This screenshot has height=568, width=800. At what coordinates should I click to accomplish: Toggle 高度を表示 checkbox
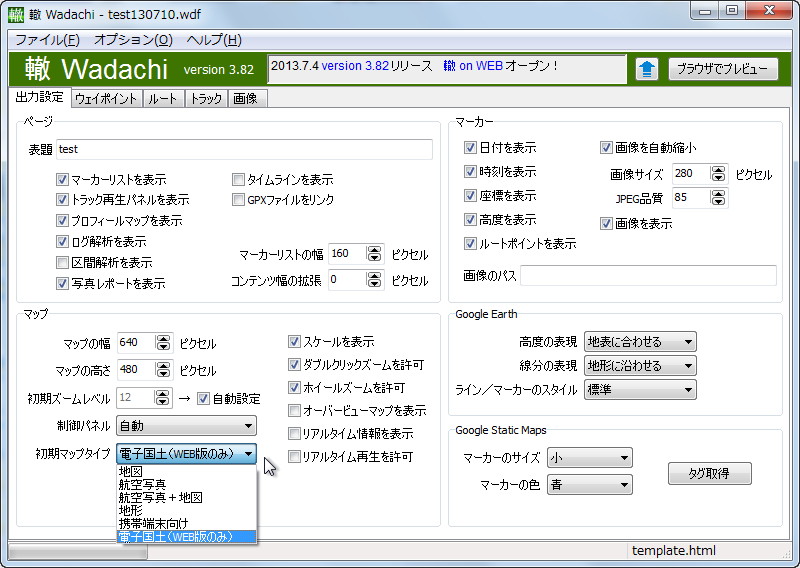(470, 219)
